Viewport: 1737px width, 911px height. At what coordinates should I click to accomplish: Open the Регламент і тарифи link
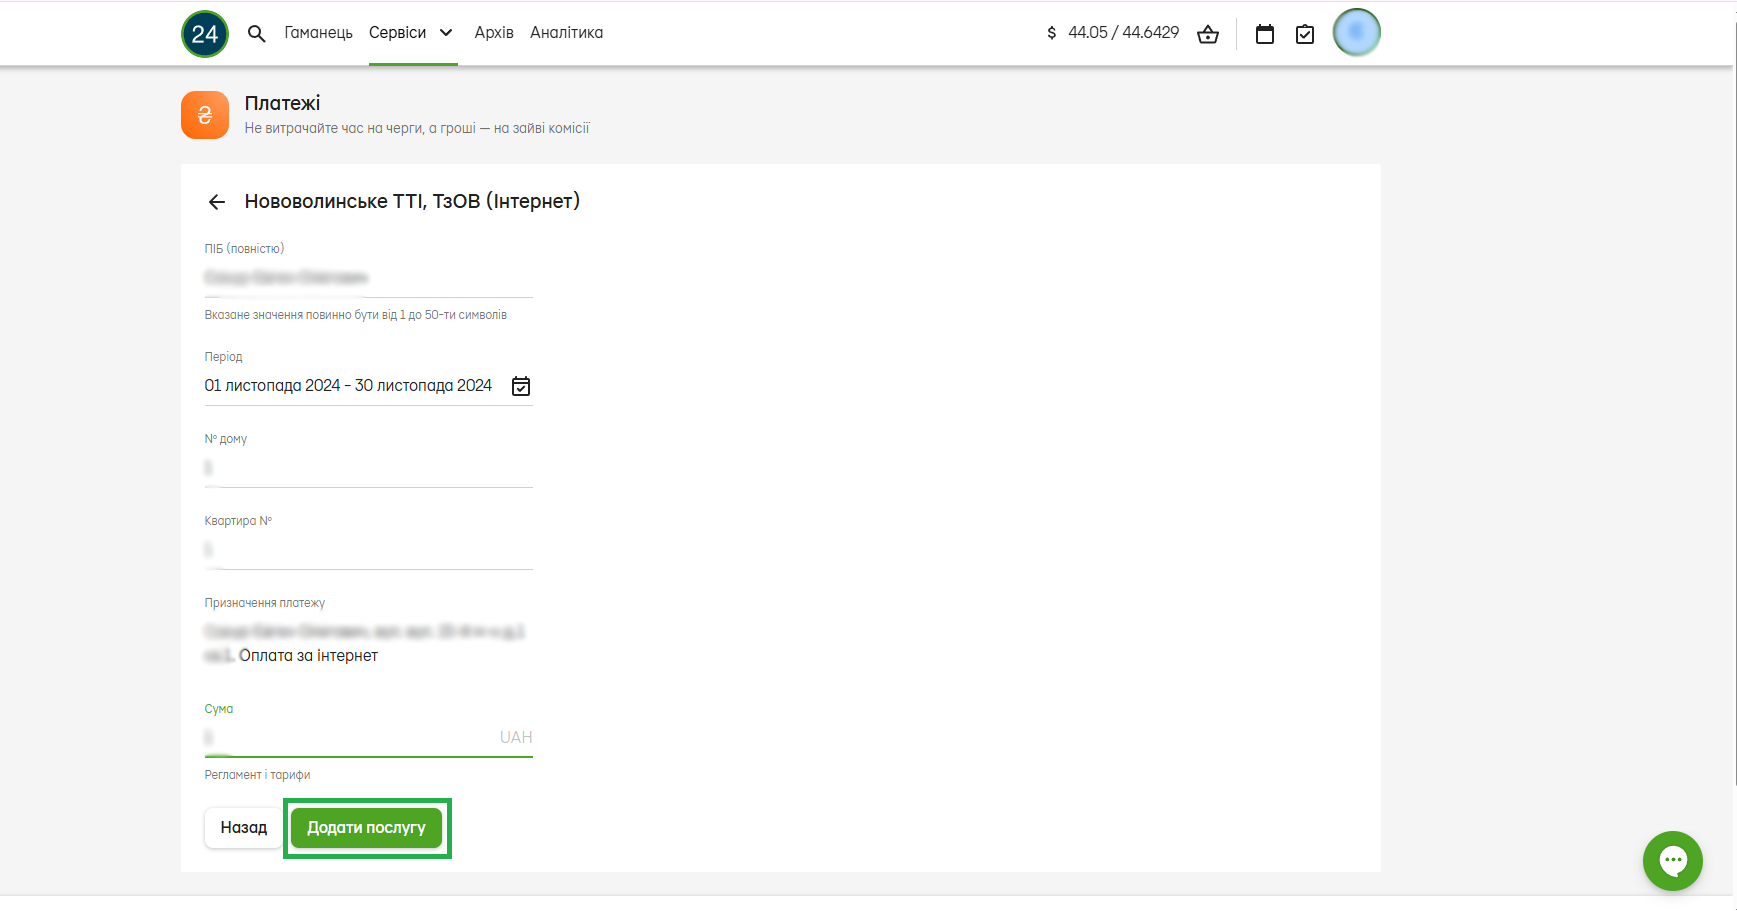pyautogui.click(x=258, y=775)
